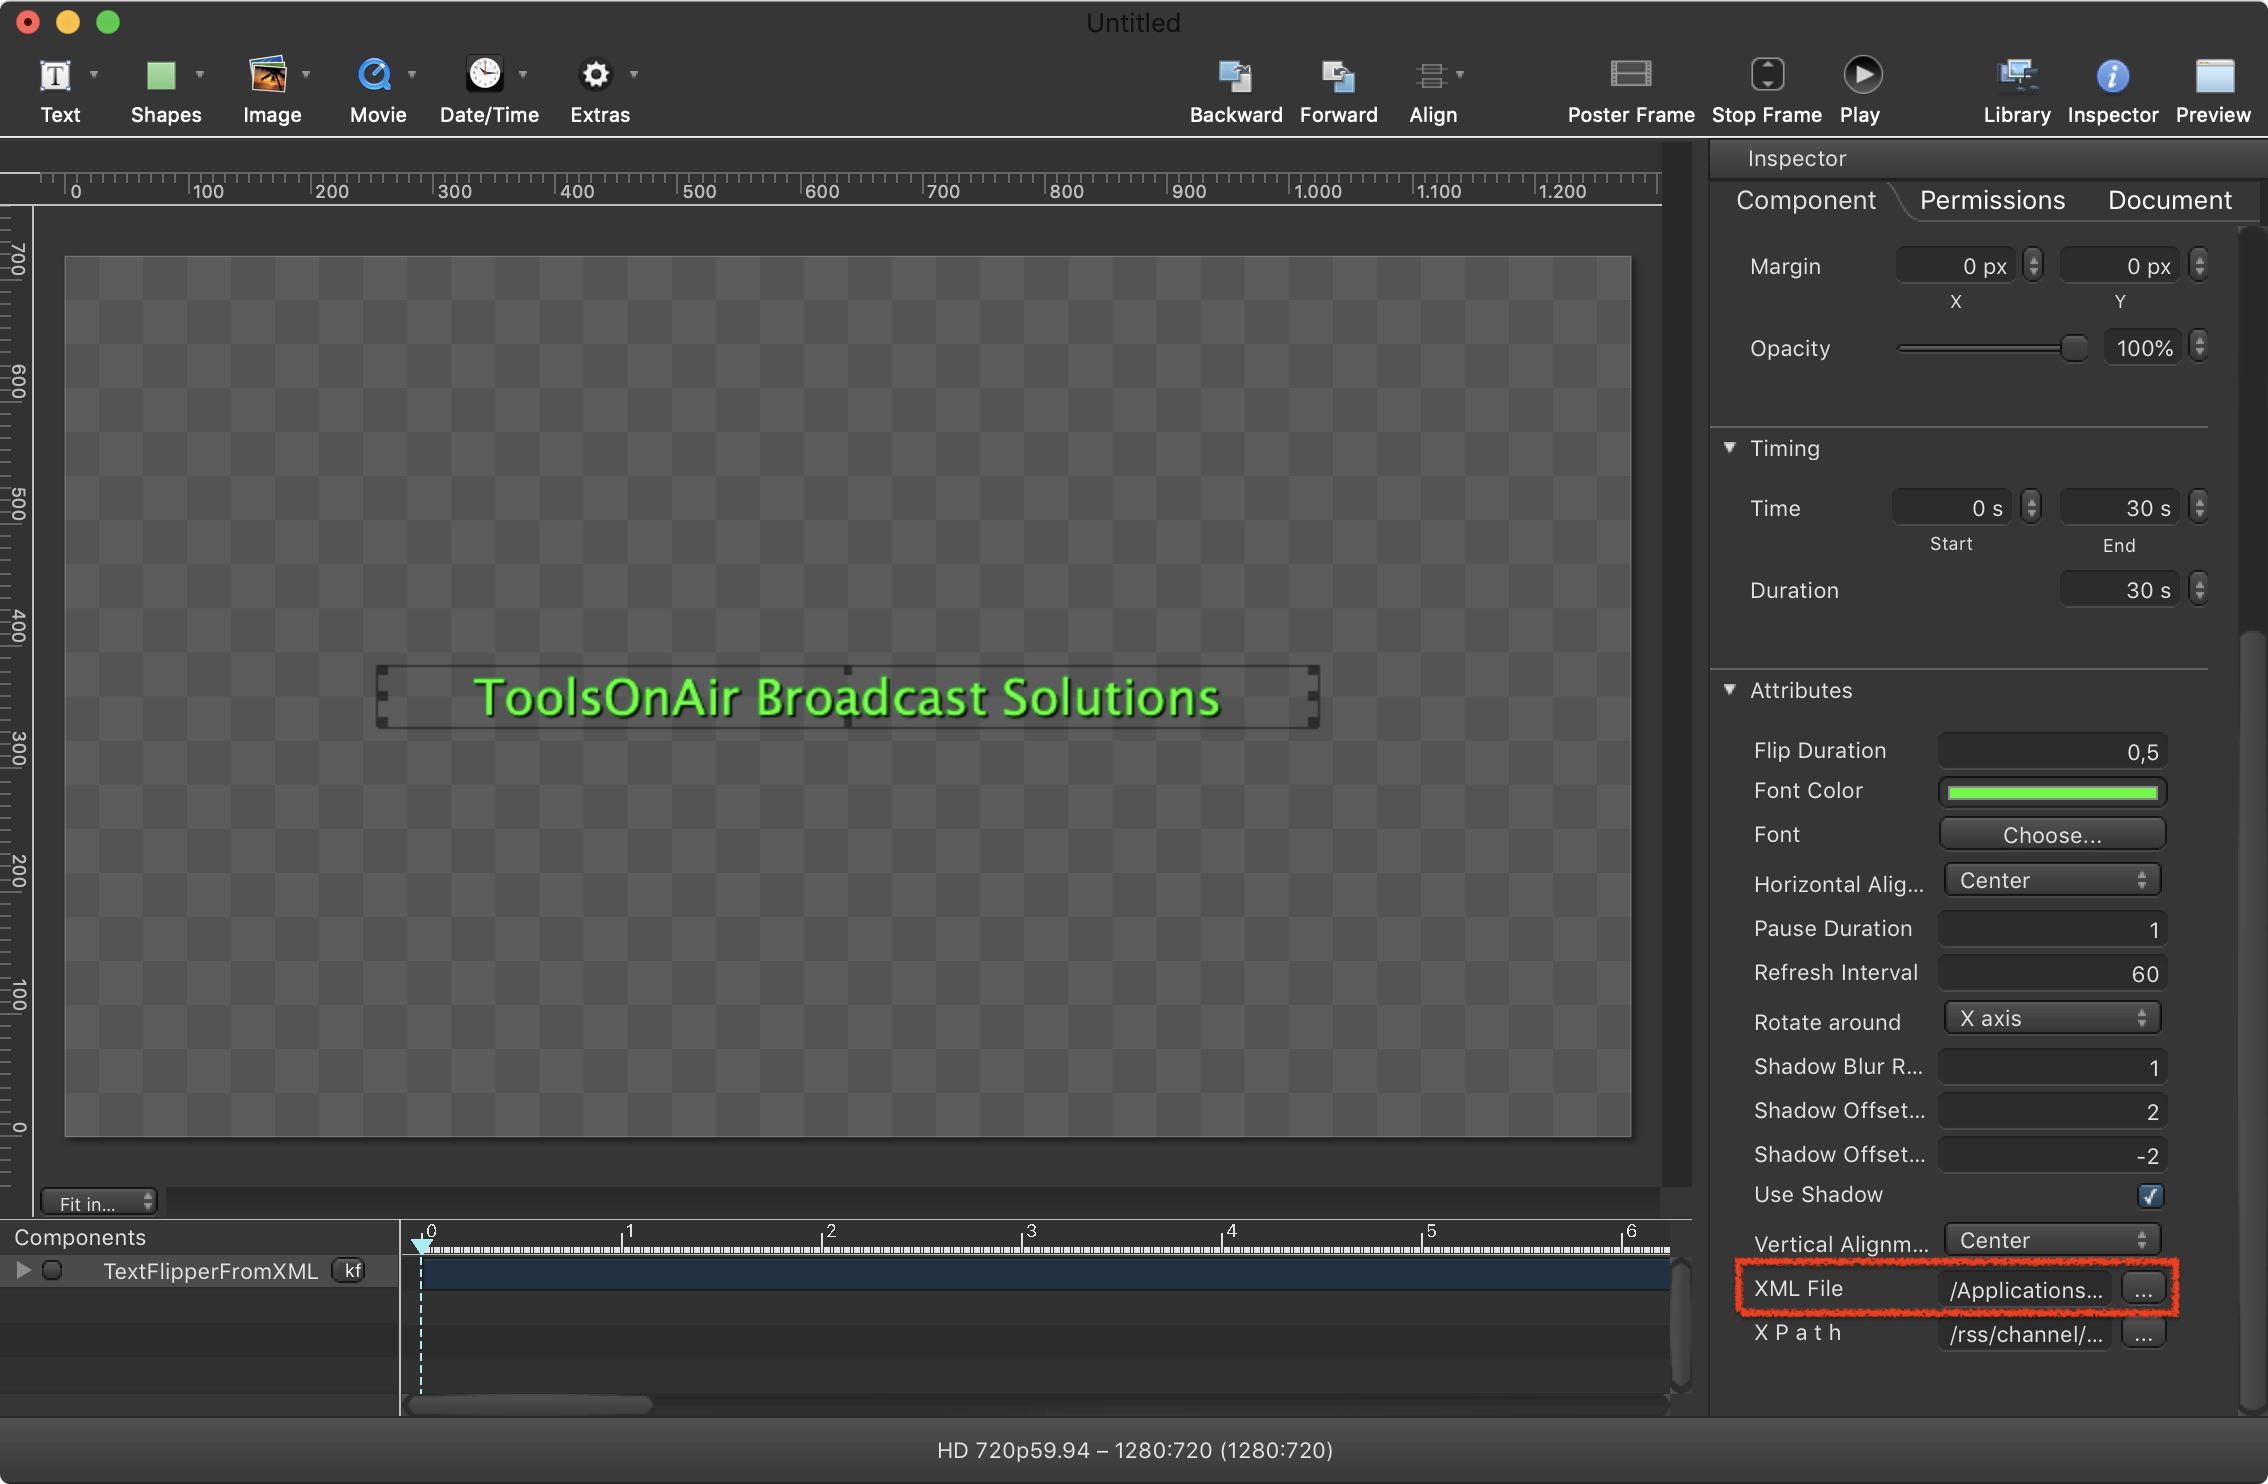
Task: Toggle the Inspector panel
Action: pyautogui.click(x=2112, y=76)
